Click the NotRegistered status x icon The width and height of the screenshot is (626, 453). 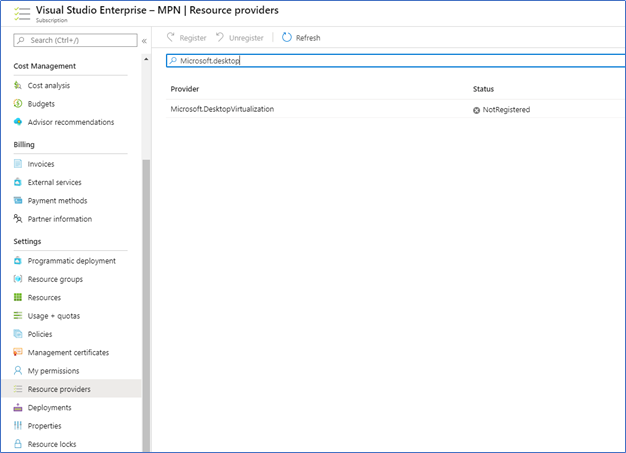476,110
